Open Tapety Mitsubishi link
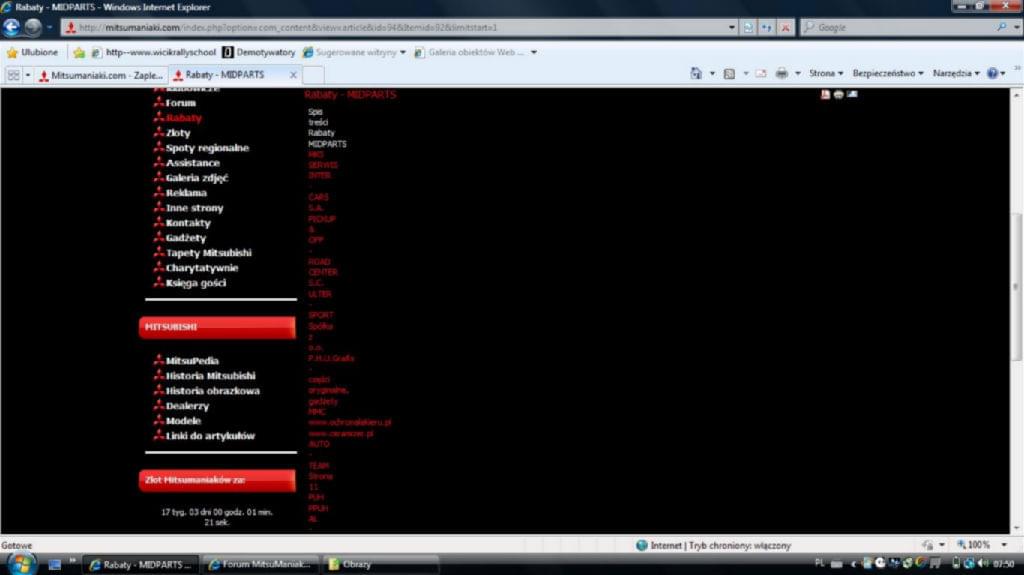This screenshot has height=575, width=1024. coord(208,253)
